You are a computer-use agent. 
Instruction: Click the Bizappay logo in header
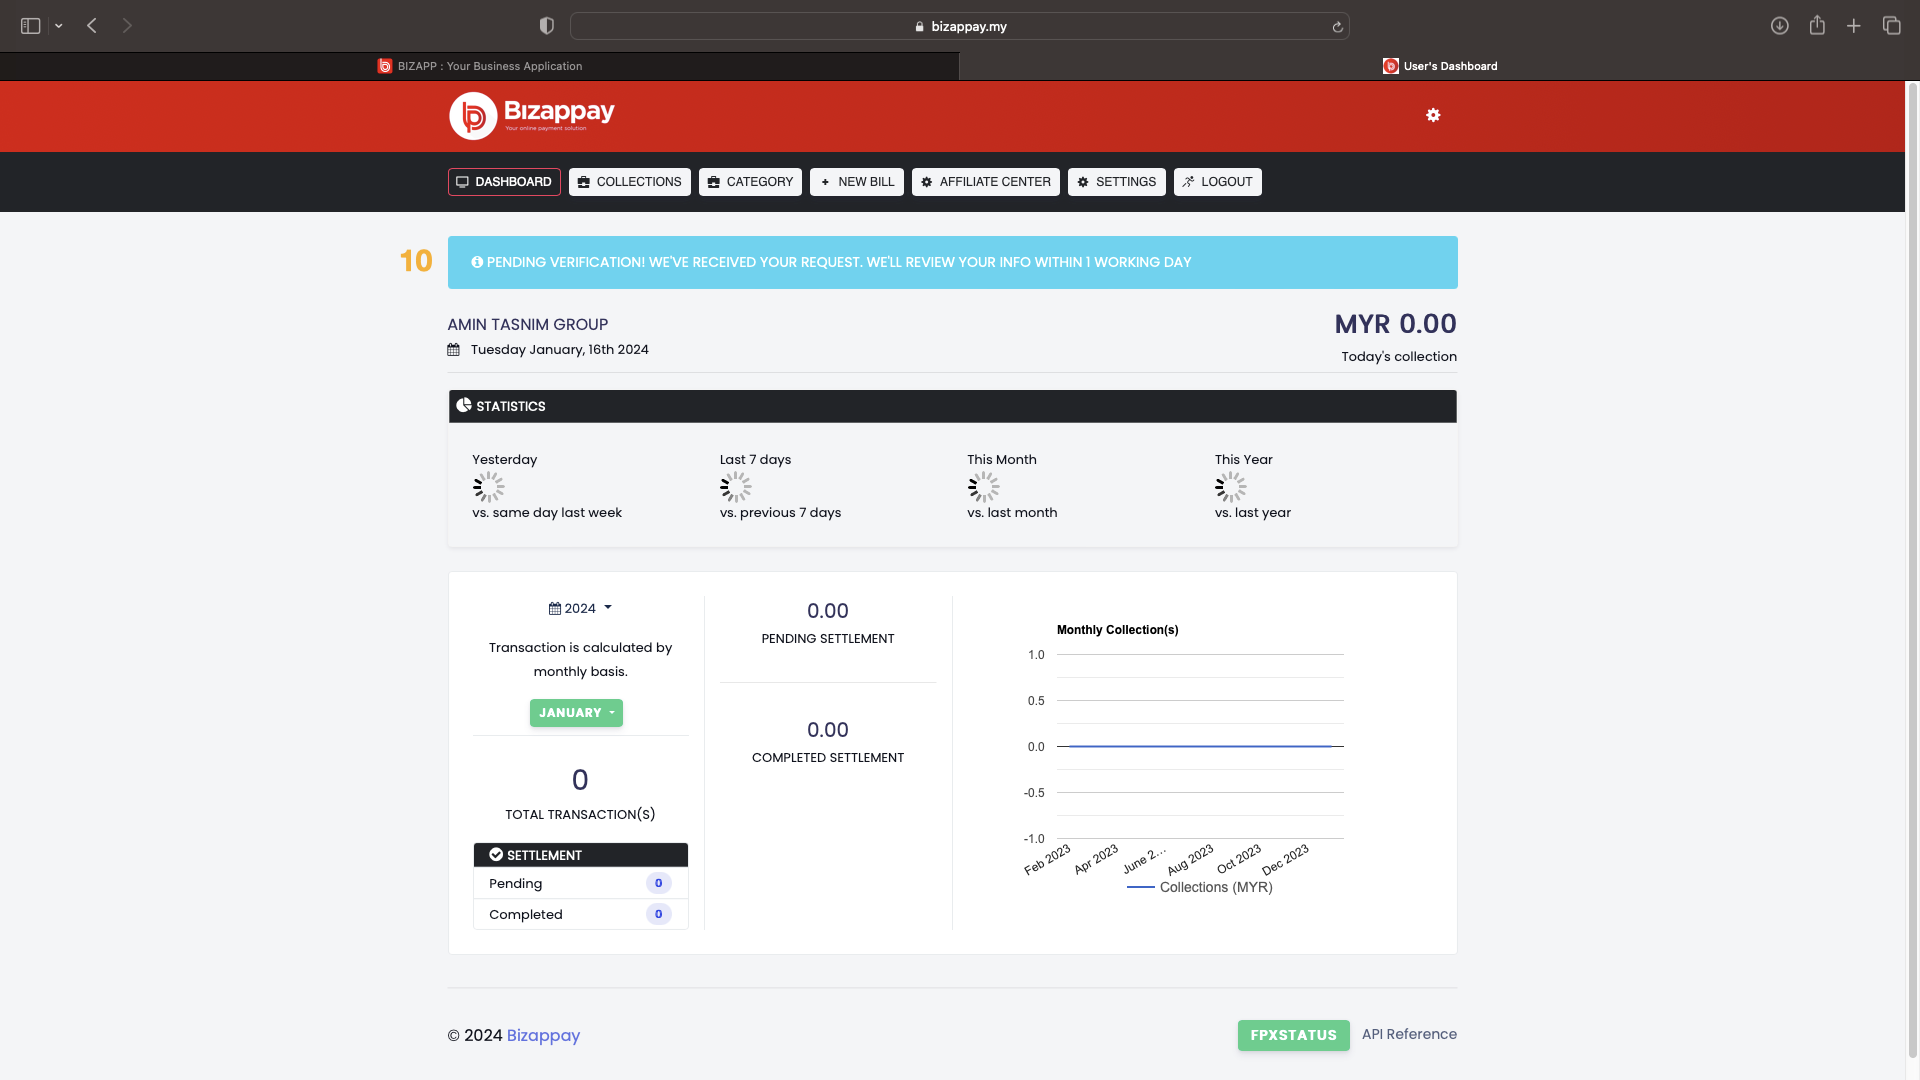coord(532,116)
